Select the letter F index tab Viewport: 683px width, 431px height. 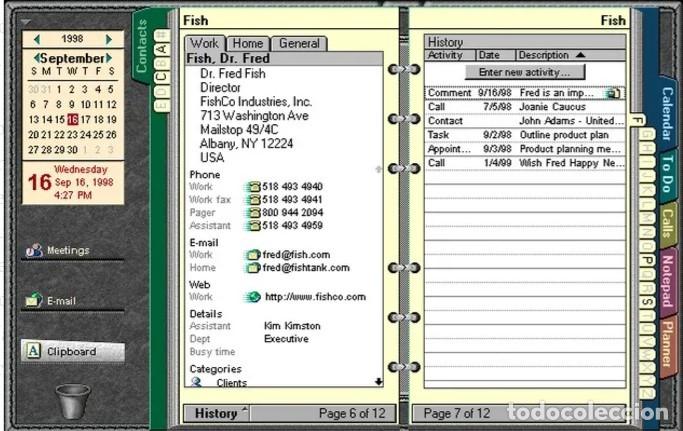pyautogui.click(x=636, y=121)
